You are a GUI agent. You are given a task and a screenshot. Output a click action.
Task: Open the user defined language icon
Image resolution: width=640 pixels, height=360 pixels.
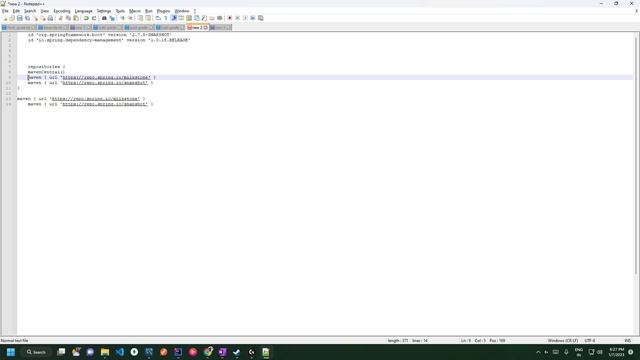pos(181,18)
